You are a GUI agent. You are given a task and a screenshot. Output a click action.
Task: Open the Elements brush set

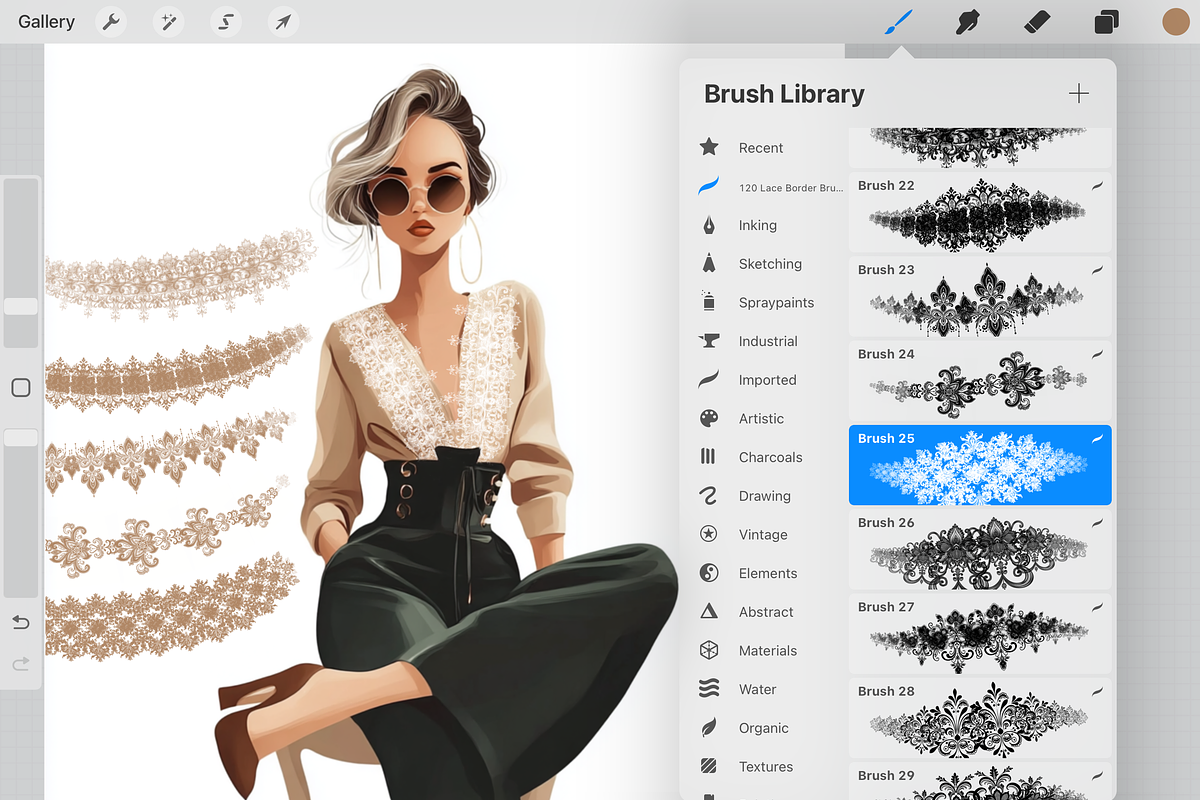[768, 574]
